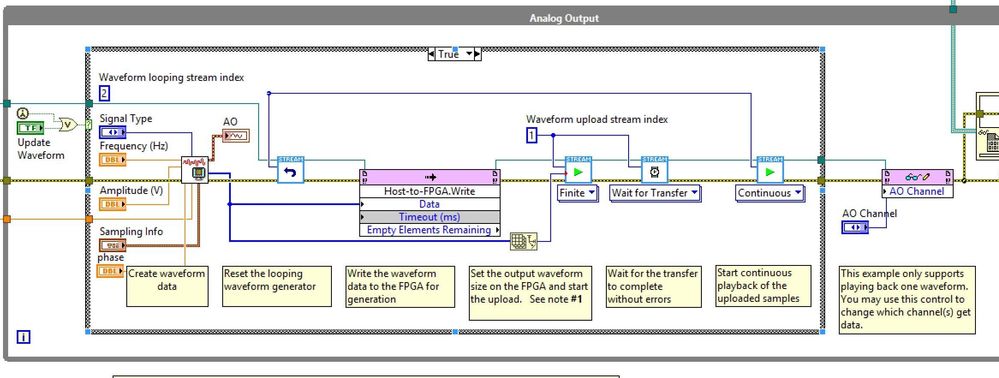The height and width of the screenshot is (378, 999).
Task: Click the Wait for Transfer stream clock icon
Action: coord(654,170)
